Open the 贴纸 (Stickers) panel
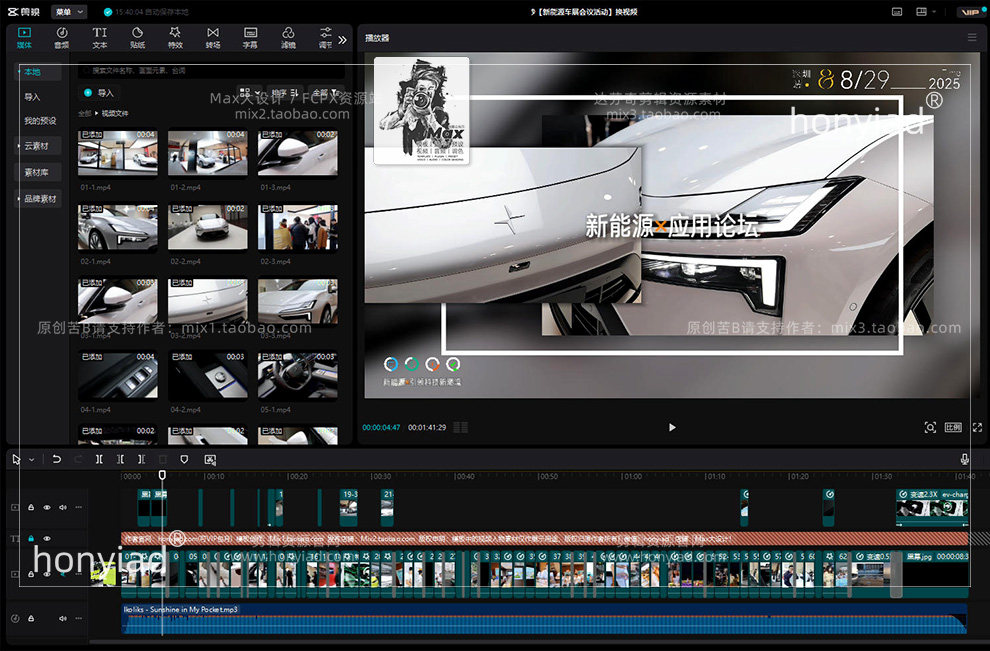The height and width of the screenshot is (651, 990). click(137, 38)
